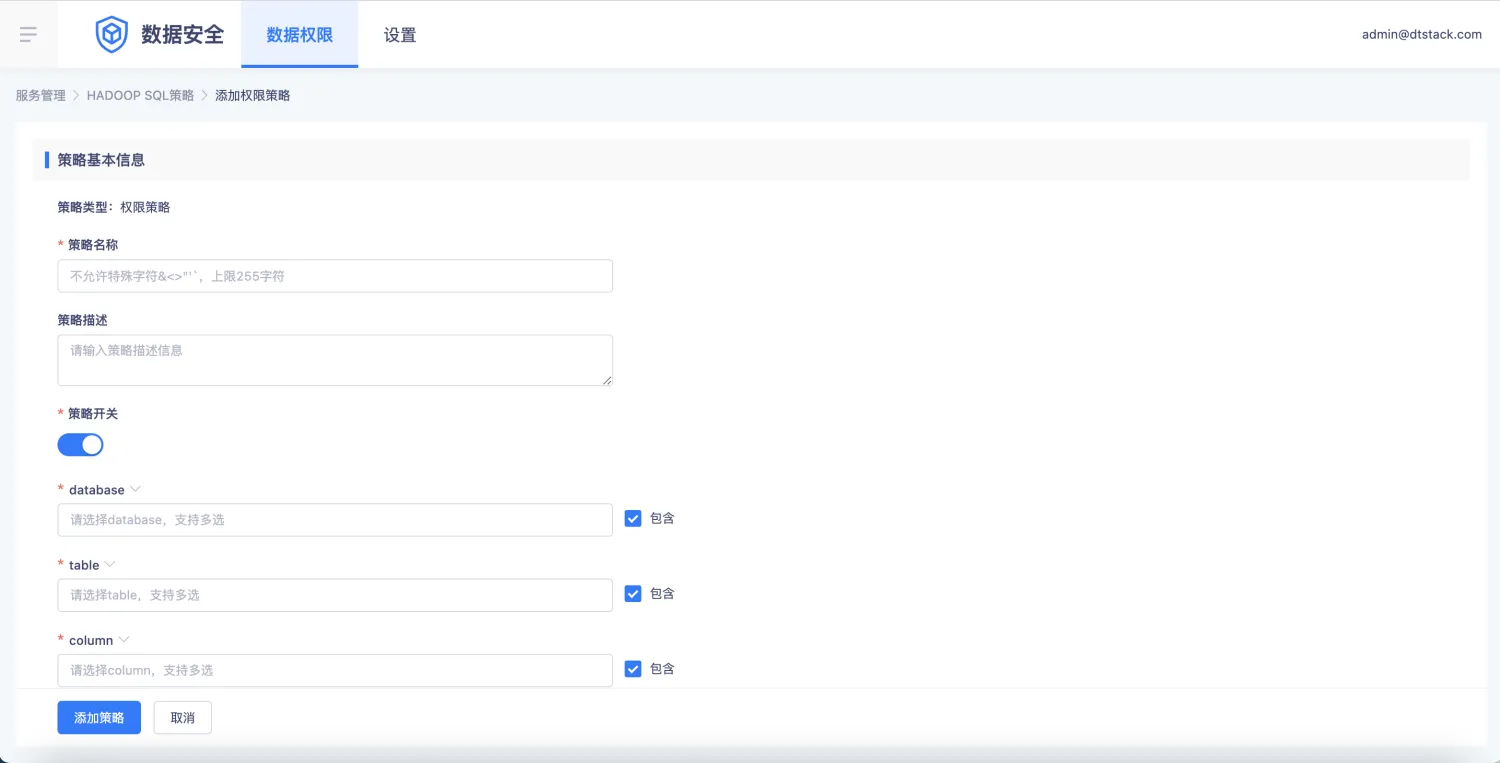
Task: Expand the table label dropdown arrow
Action: pyautogui.click(x=111, y=565)
